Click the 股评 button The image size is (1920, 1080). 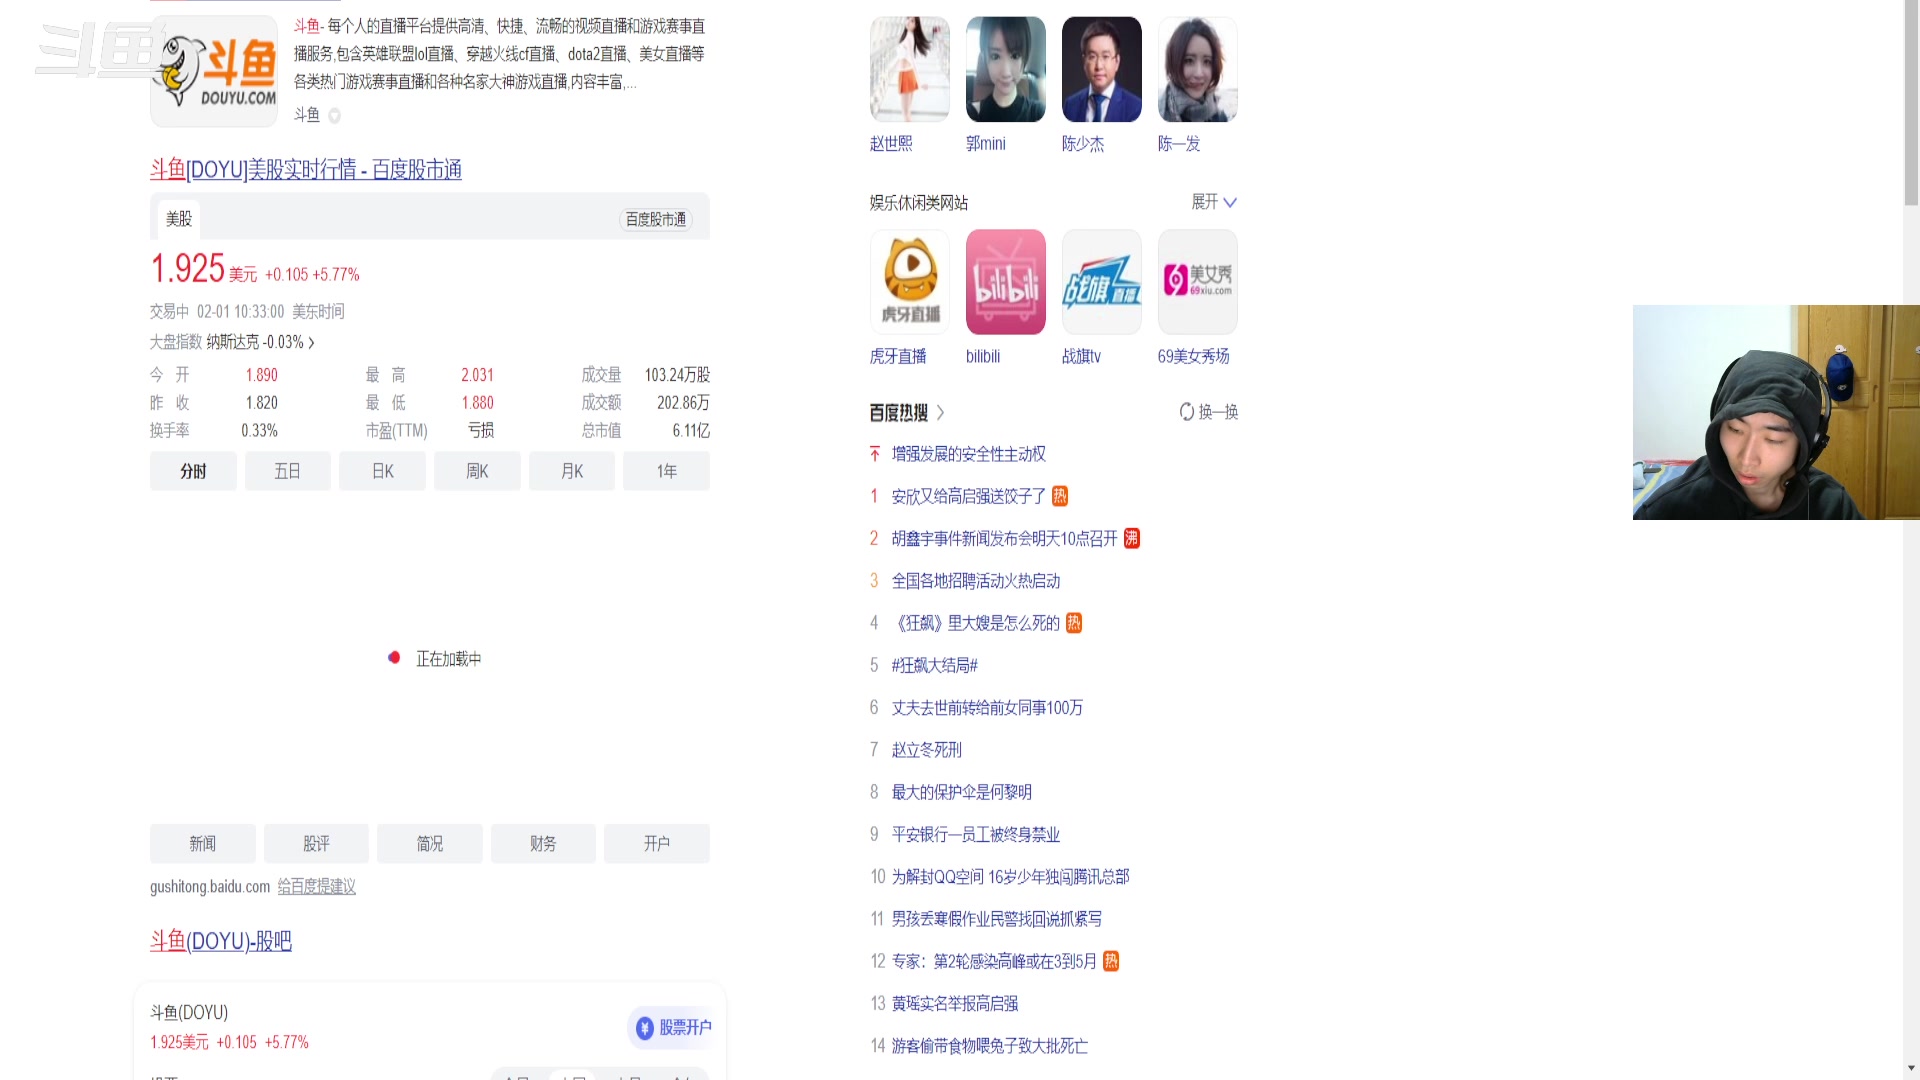pos(316,844)
